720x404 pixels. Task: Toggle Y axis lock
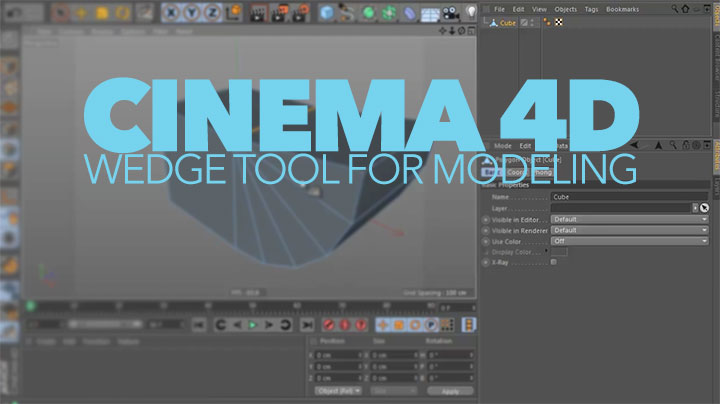point(192,12)
